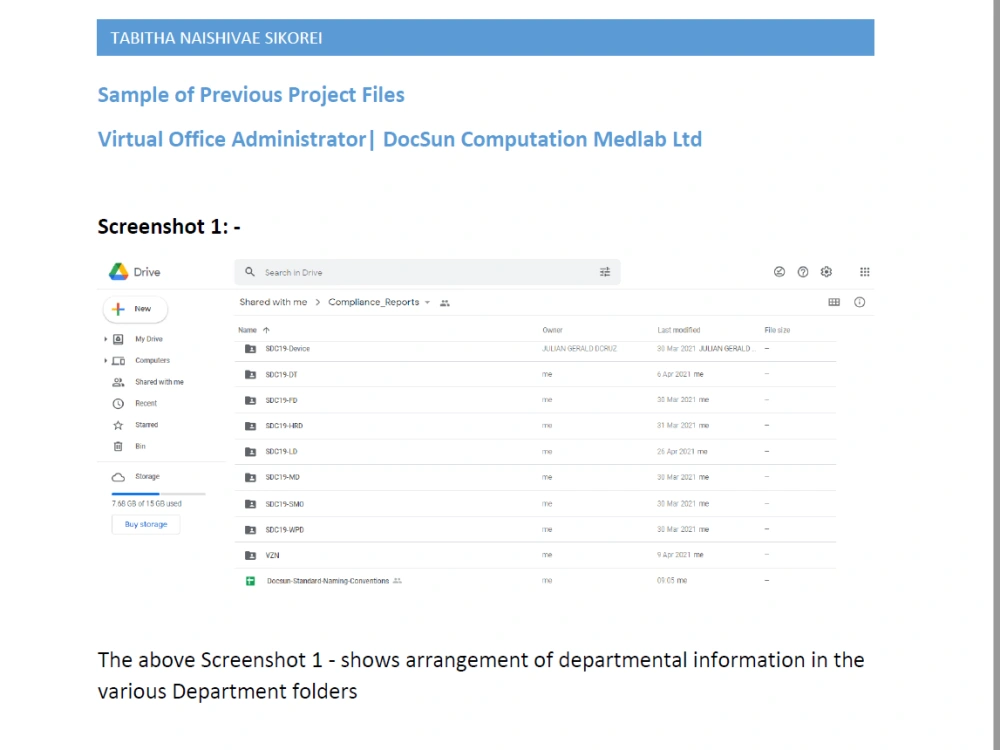Open the Compliance_Reports folder dropdown menu

428,302
